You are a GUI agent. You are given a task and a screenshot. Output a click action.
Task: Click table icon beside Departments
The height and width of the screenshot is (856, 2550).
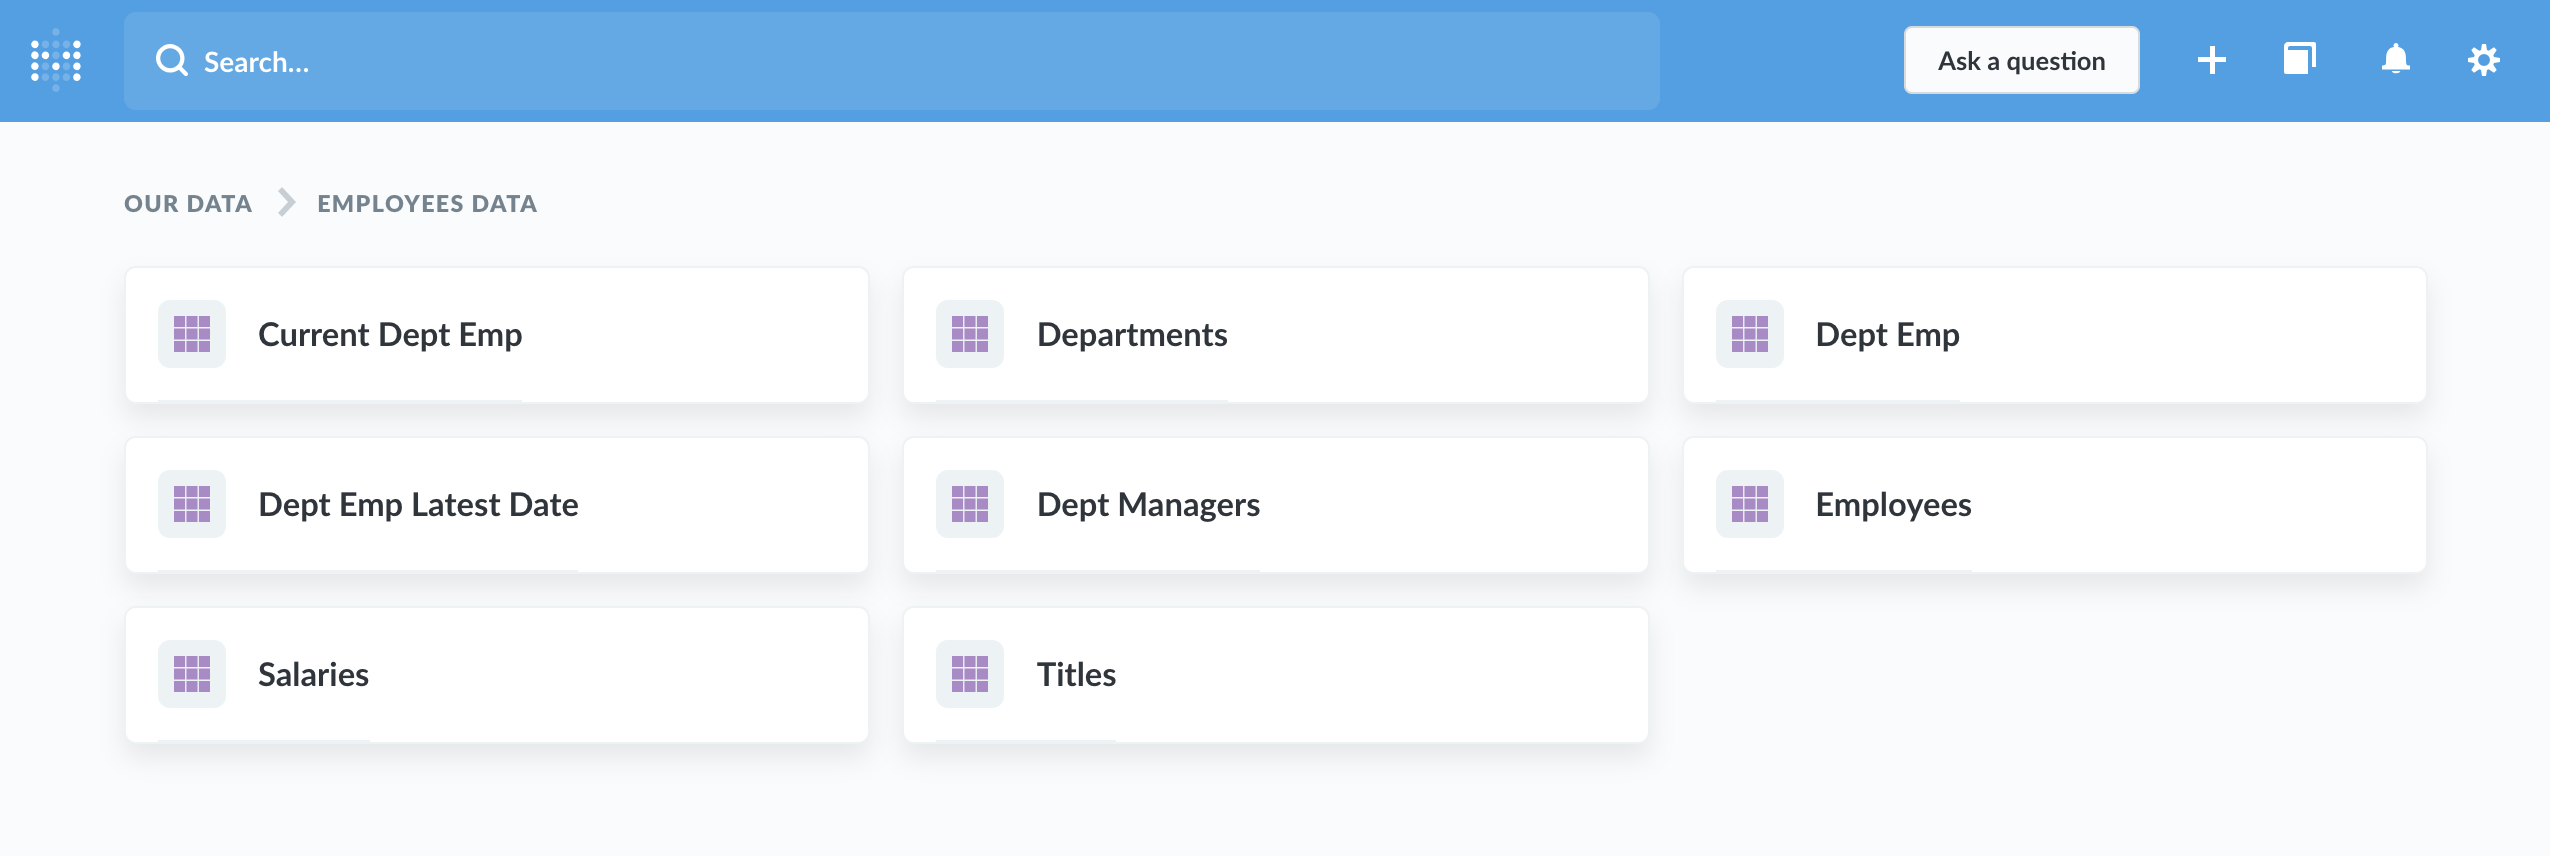[970, 334]
